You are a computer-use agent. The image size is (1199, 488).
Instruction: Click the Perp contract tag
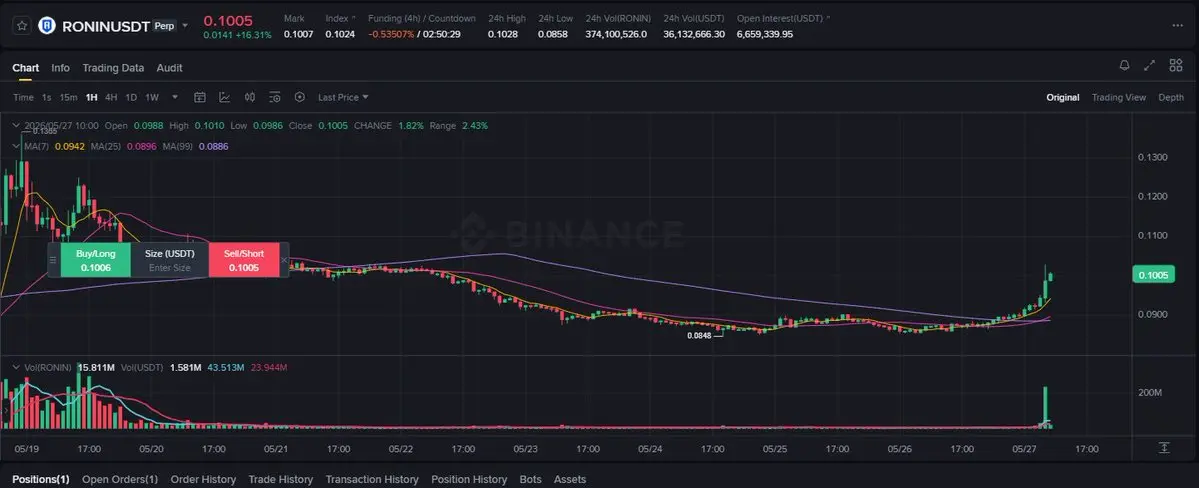164,26
